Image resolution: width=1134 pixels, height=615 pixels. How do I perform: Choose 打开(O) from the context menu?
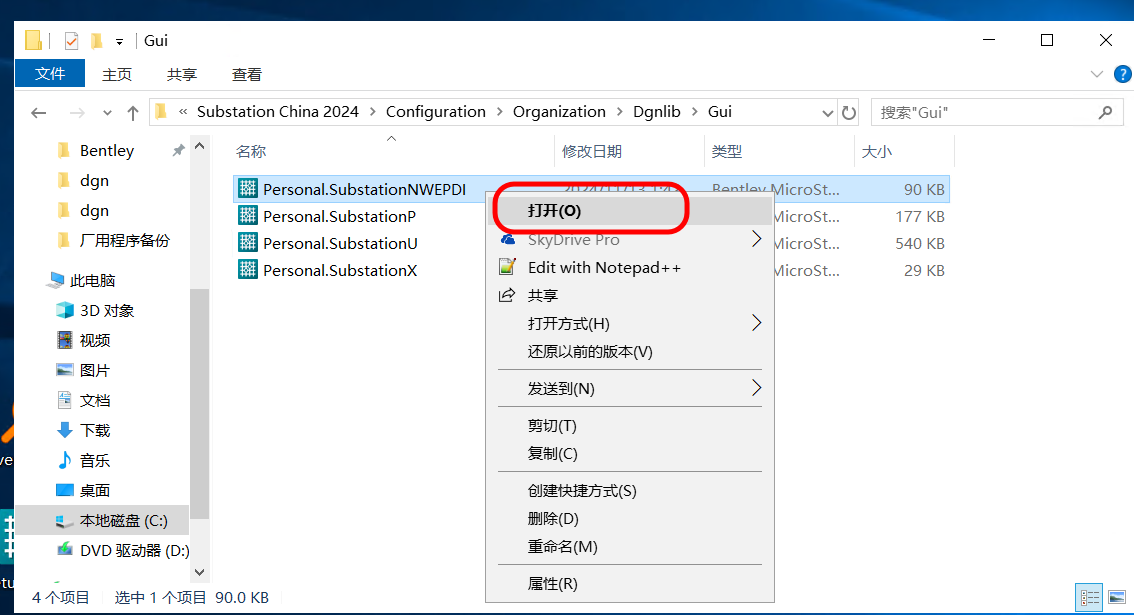(x=554, y=211)
